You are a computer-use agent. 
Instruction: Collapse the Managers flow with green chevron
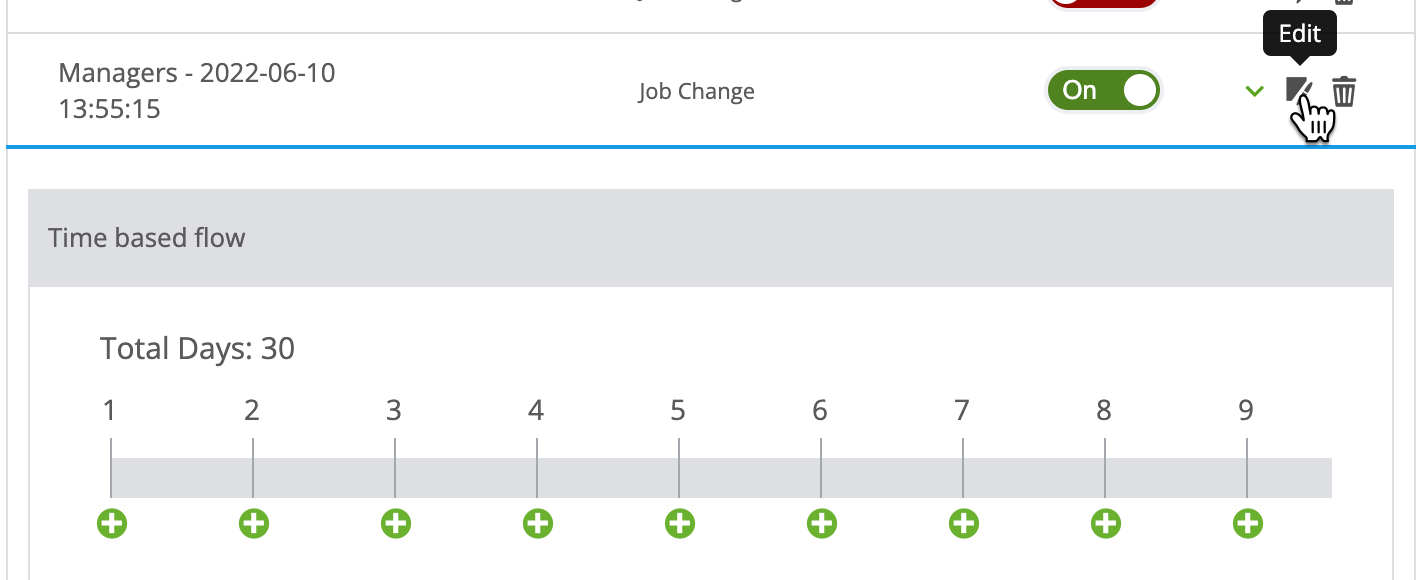coord(1254,91)
